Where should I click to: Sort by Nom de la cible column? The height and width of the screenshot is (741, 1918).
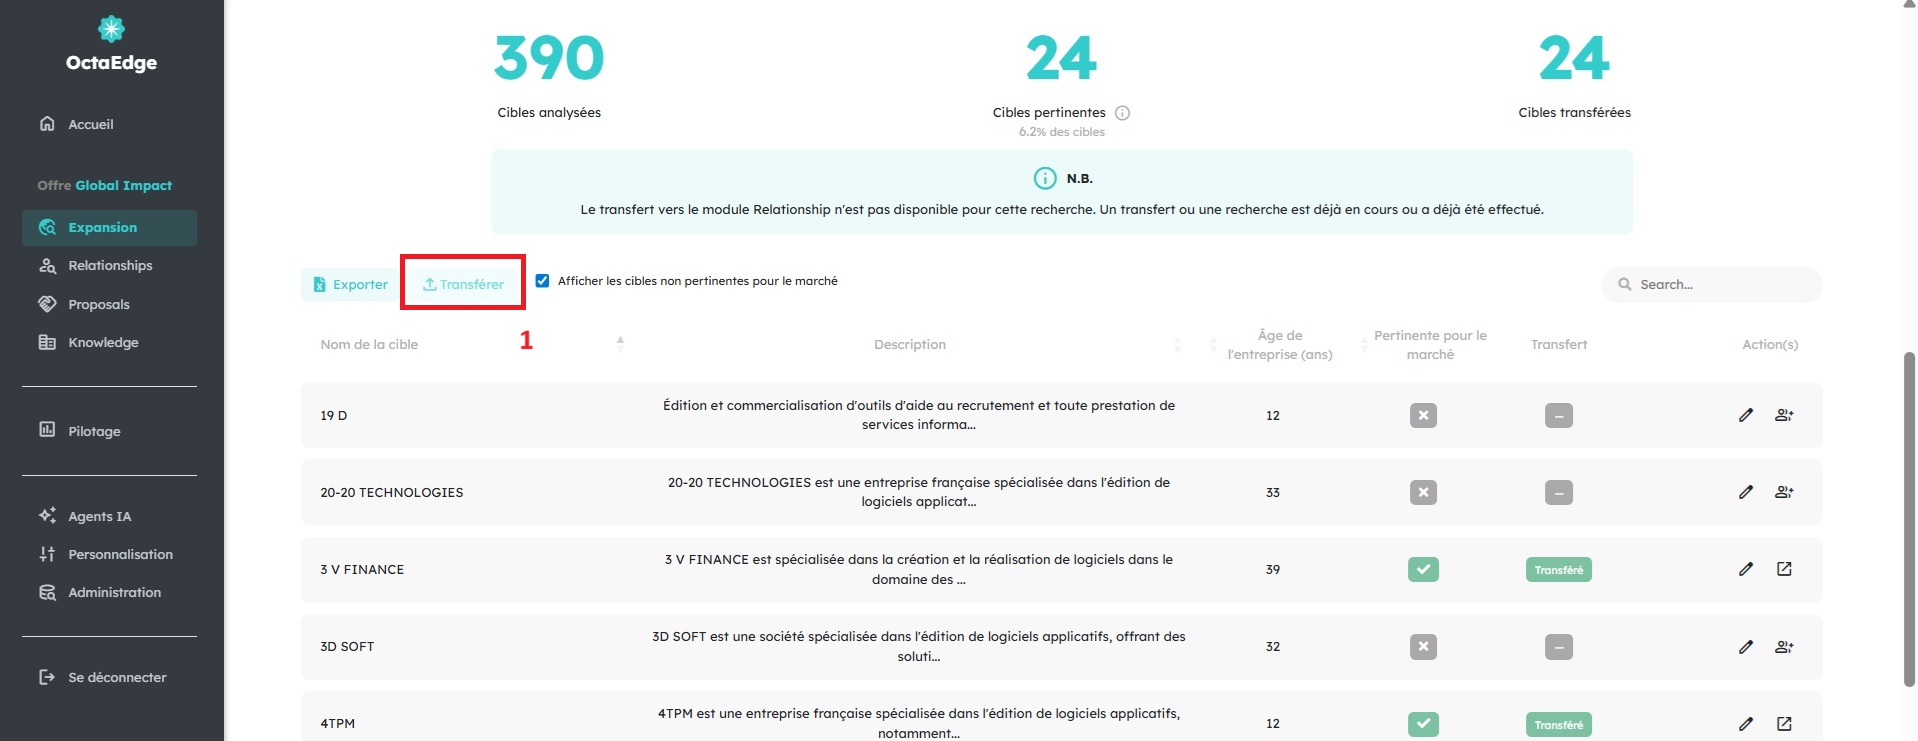(x=620, y=344)
